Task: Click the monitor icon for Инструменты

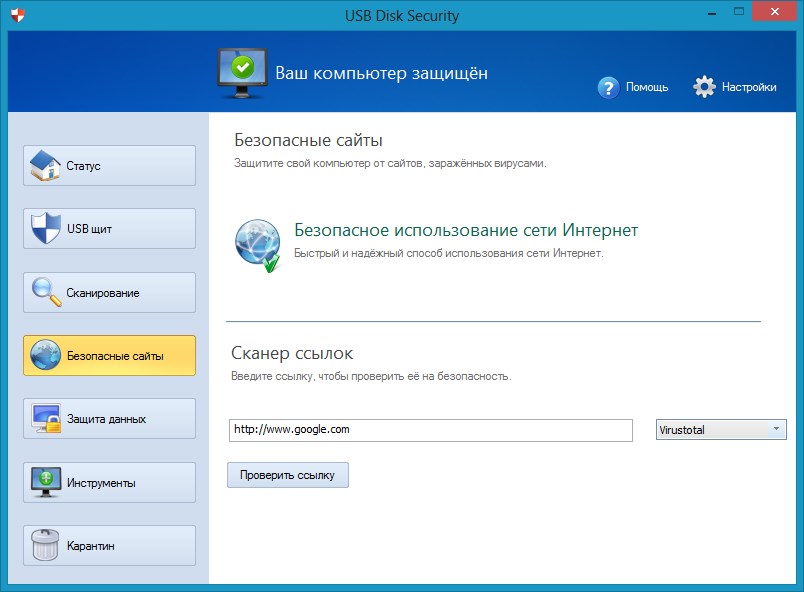Action: pos(46,482)
